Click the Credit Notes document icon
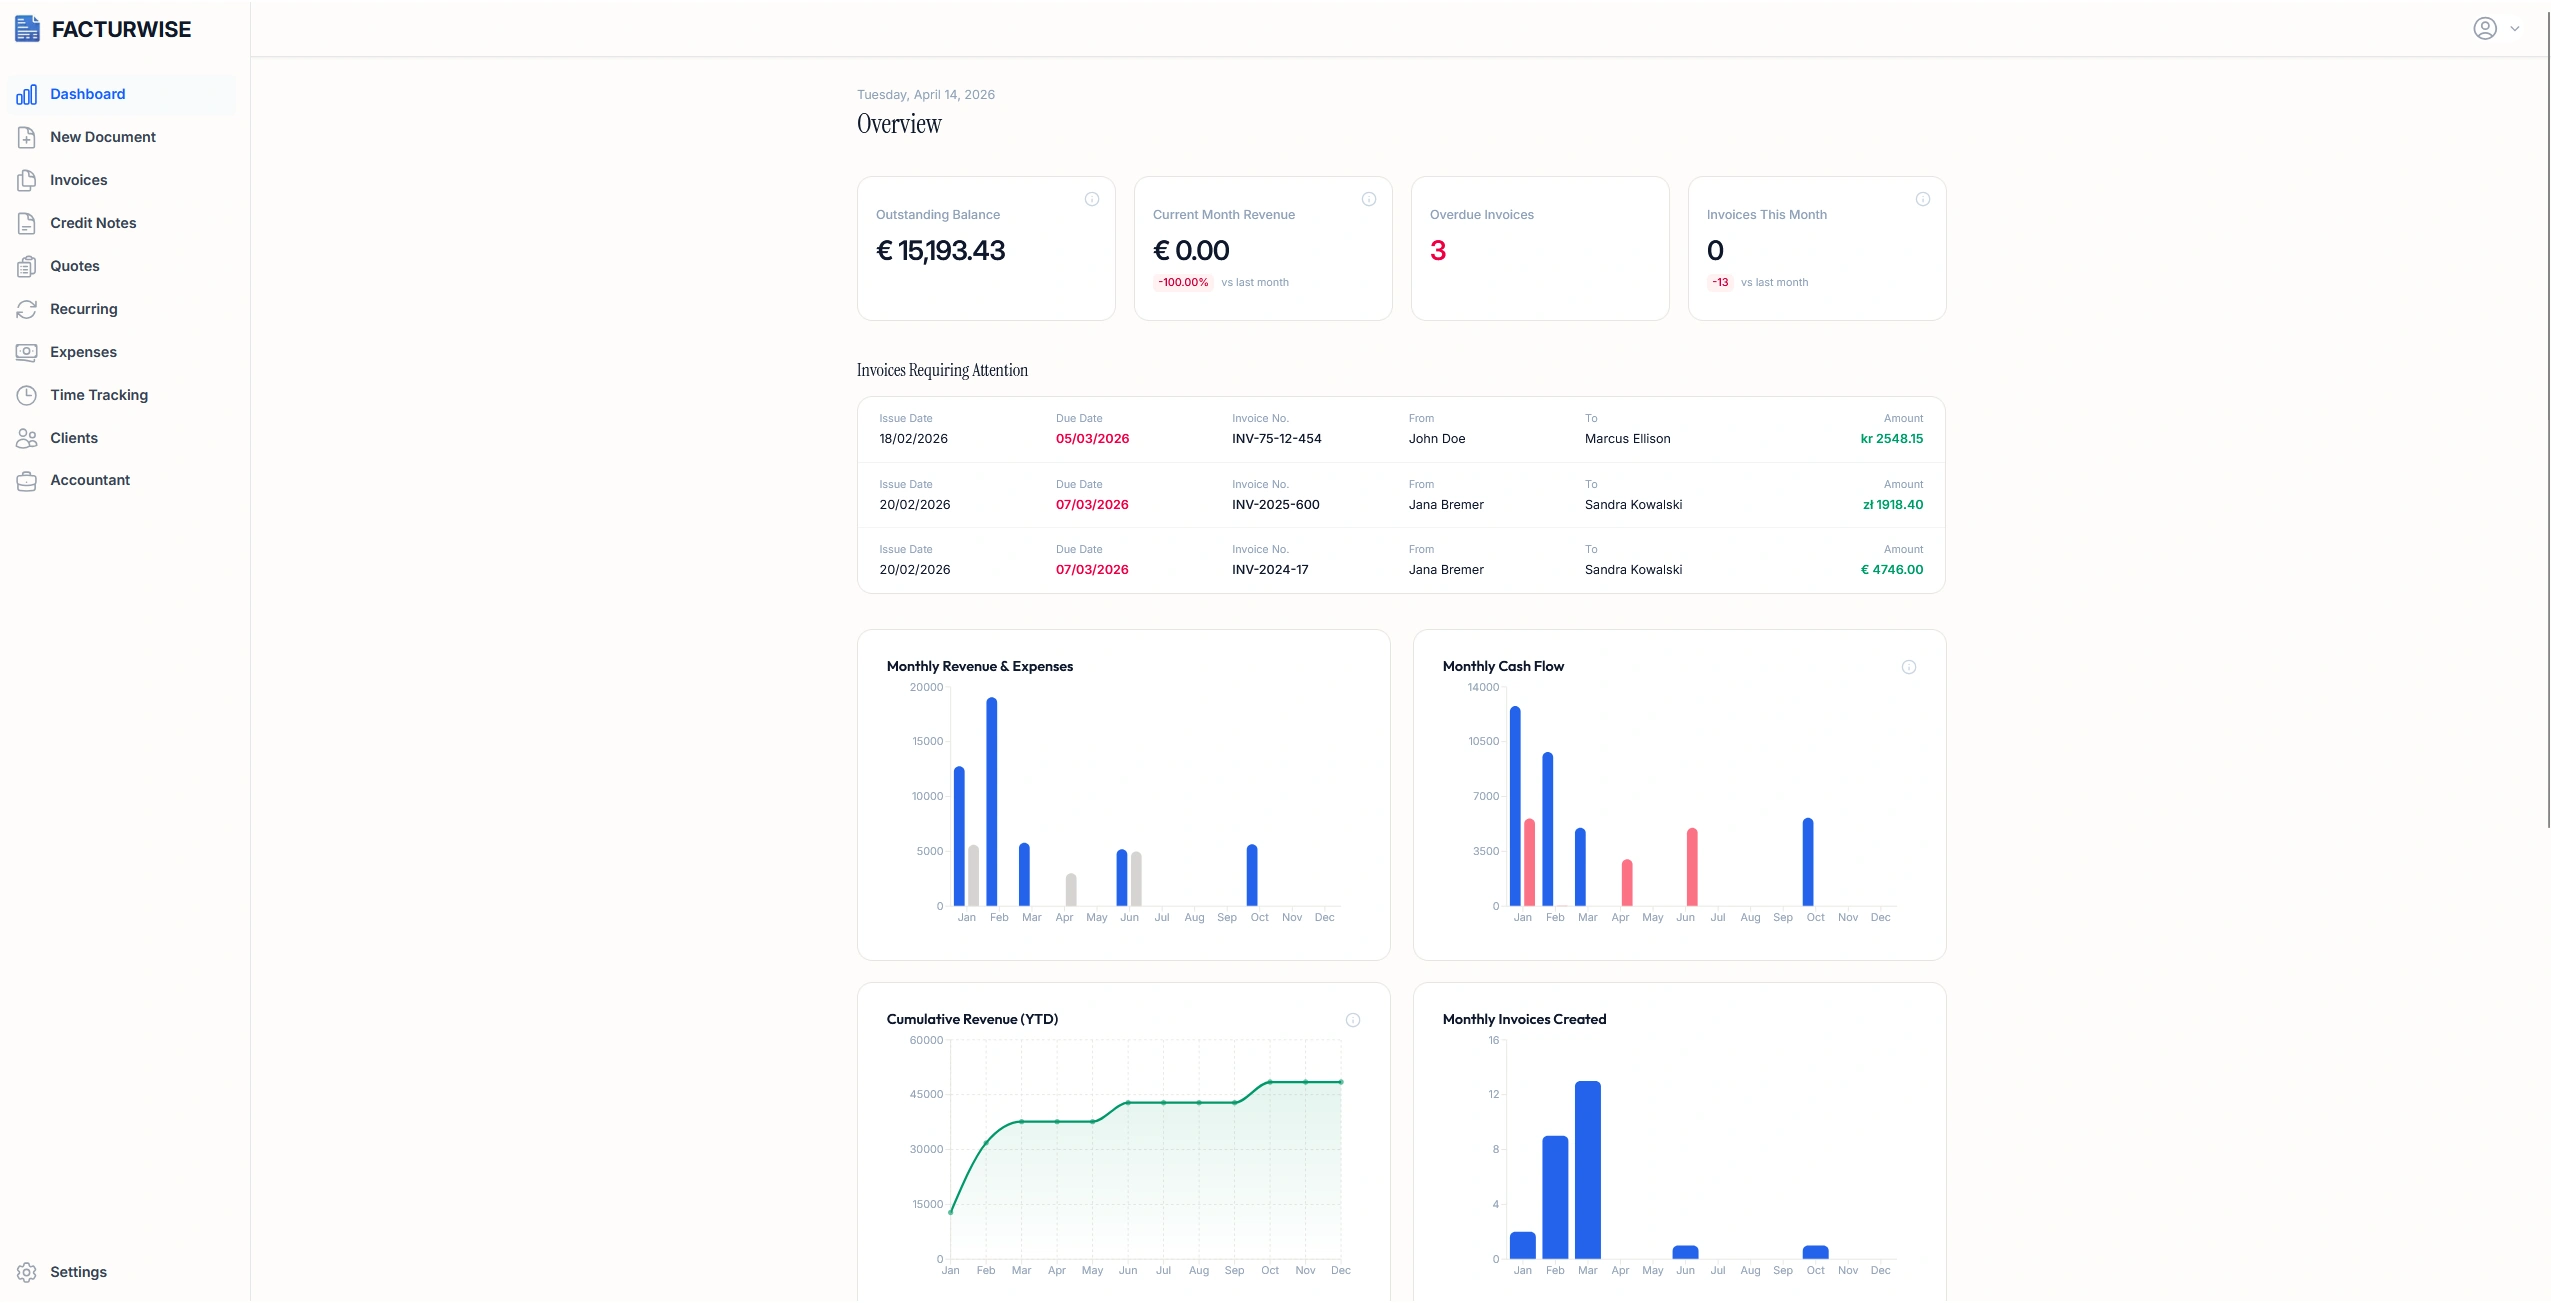Viewport: 2551px width, 1303px height. [27, 223]
